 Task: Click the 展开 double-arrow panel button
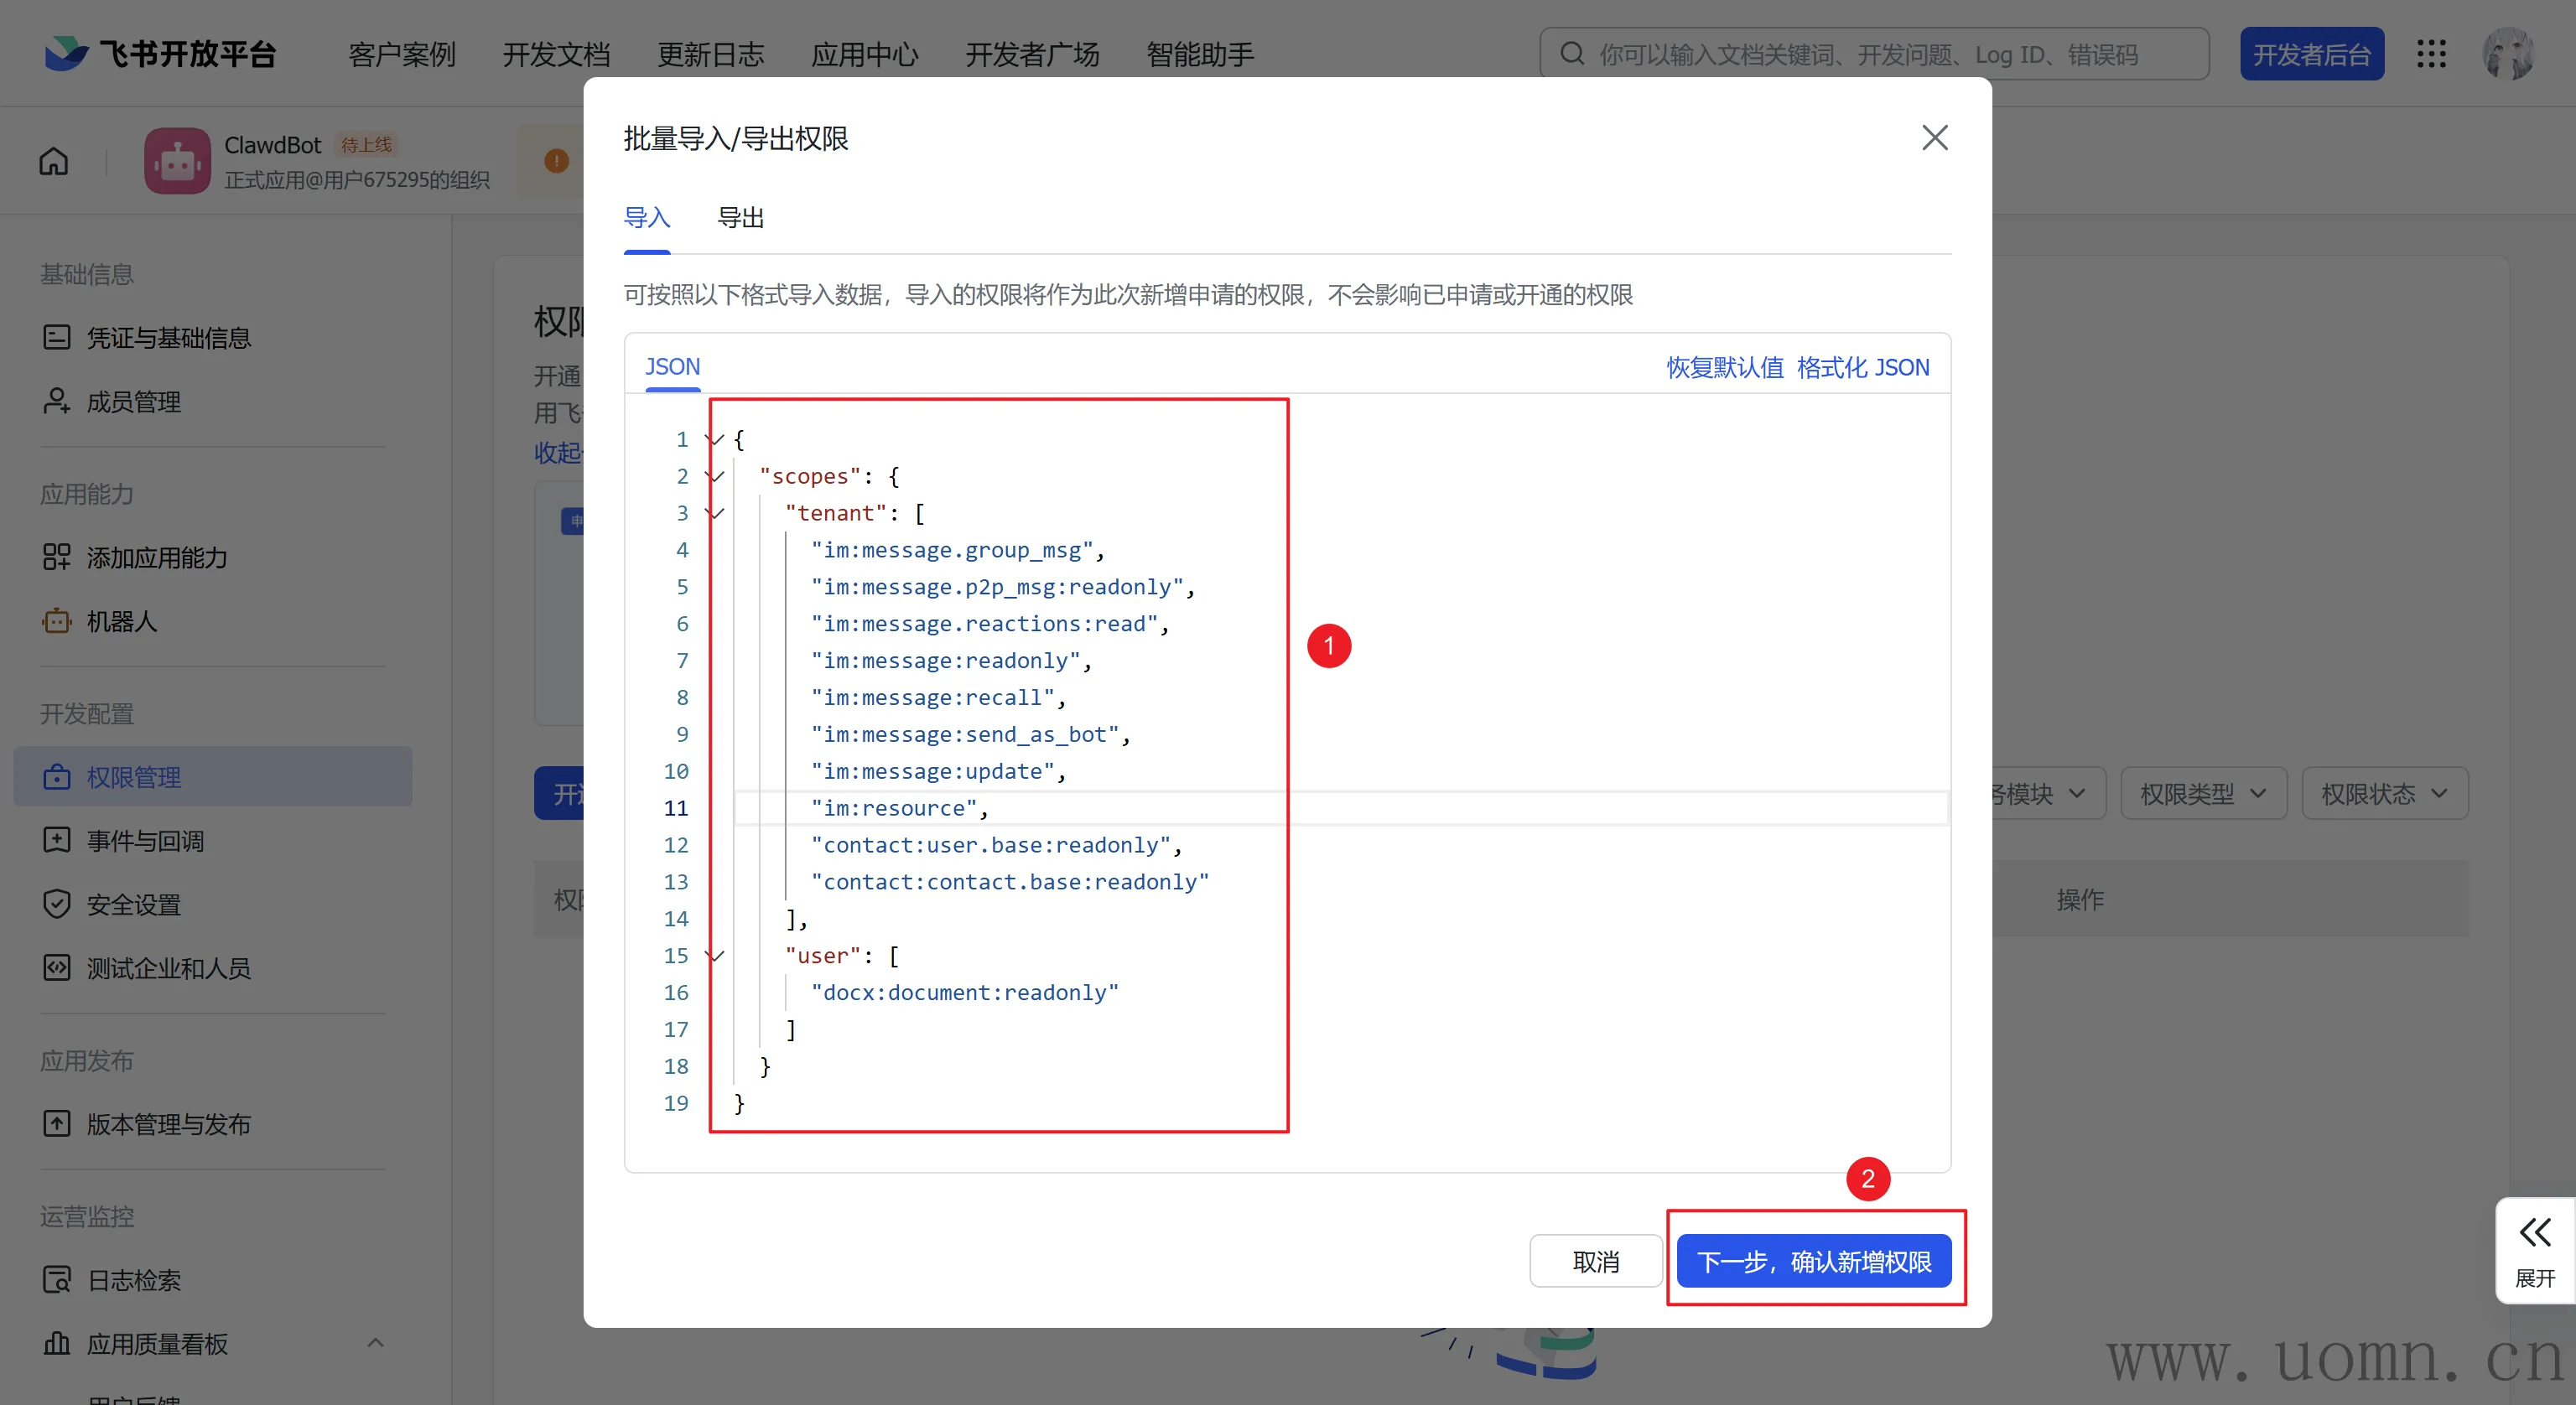2534,1250
